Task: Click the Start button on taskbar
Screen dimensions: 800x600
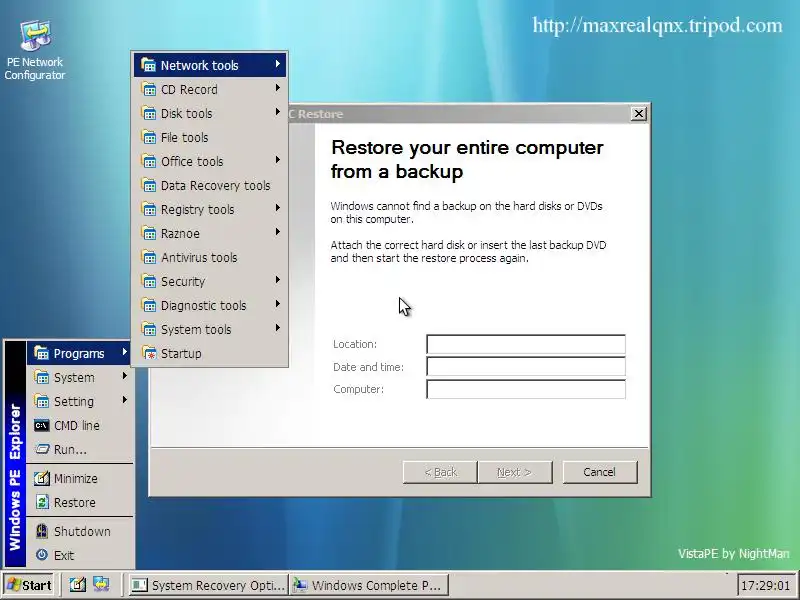Action: pos(30,585)
